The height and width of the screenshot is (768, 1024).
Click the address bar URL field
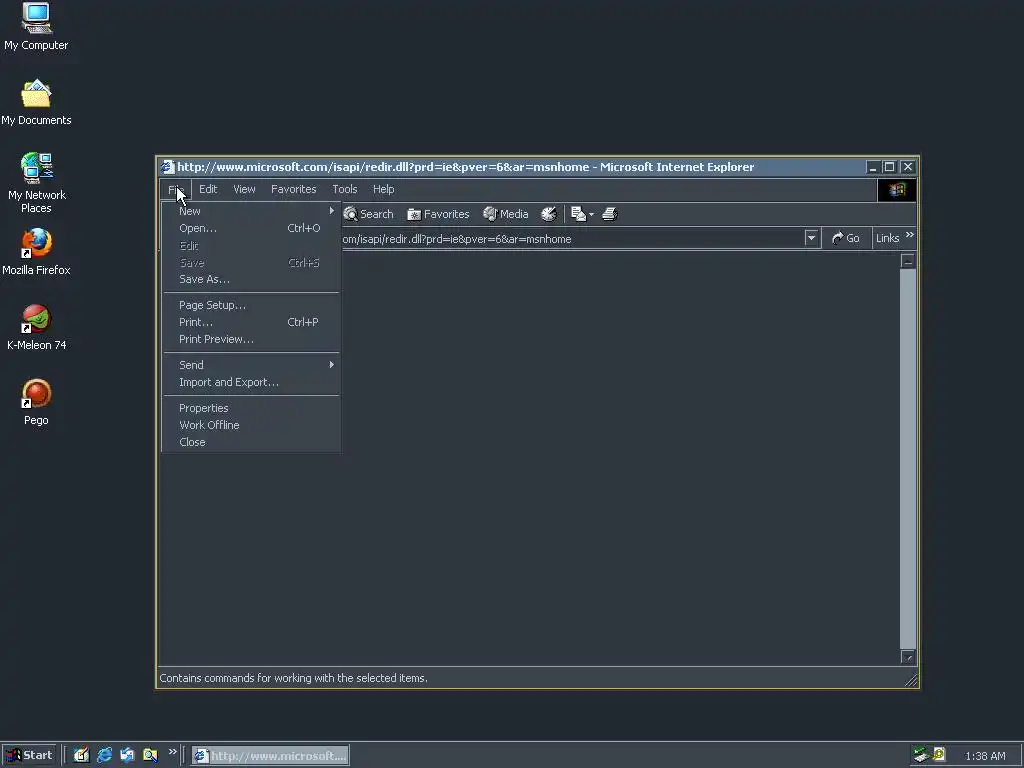point(572,239)
